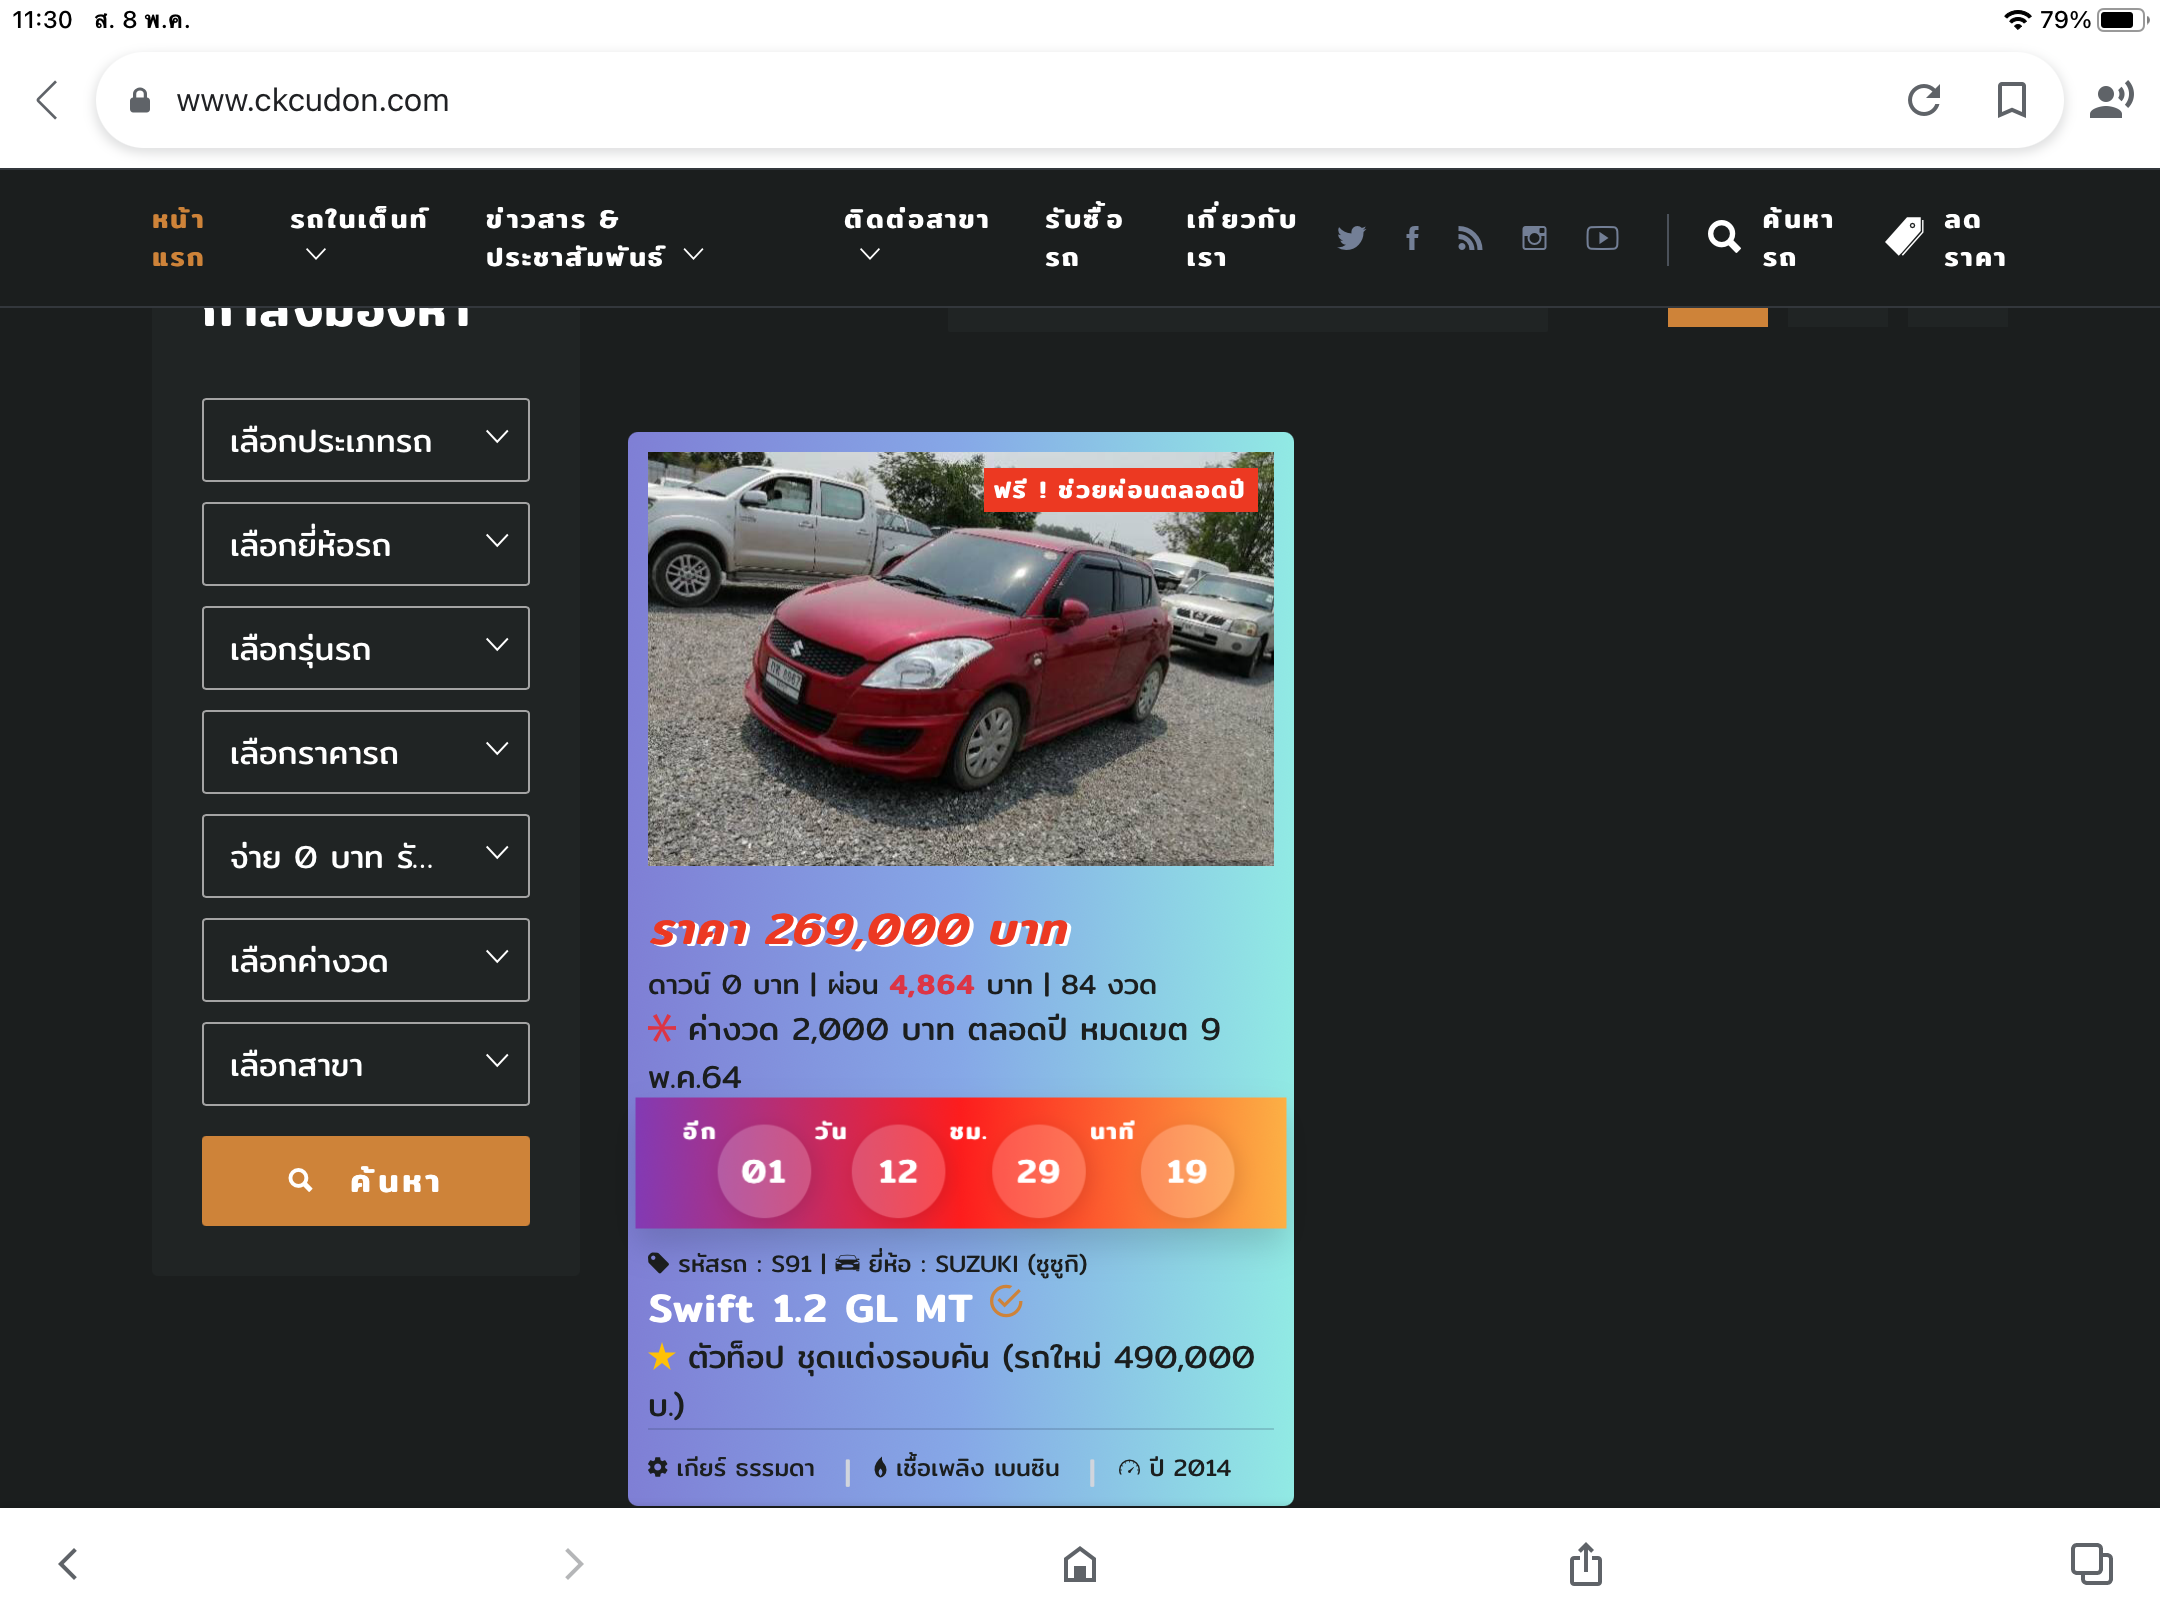
Task: Tap the browser share icon
Action: [x=1585, y=1564]
